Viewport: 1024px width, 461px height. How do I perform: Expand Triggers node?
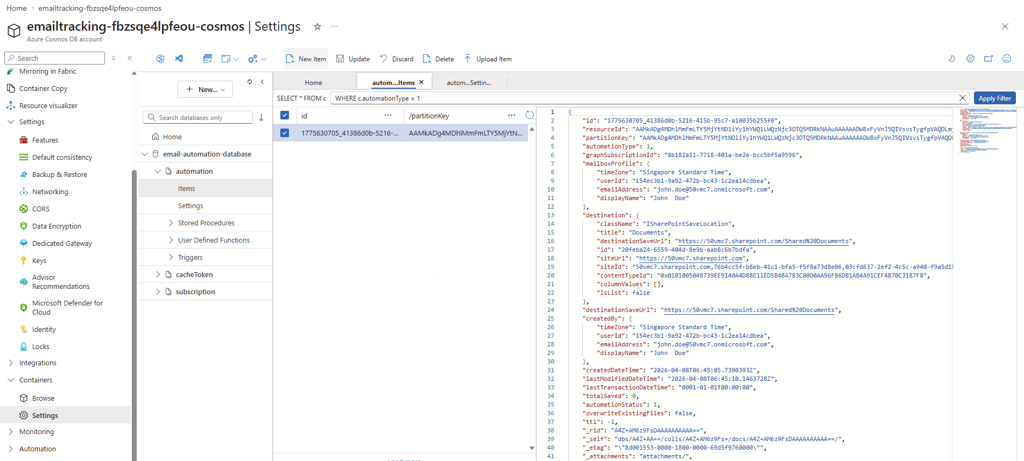171,257
